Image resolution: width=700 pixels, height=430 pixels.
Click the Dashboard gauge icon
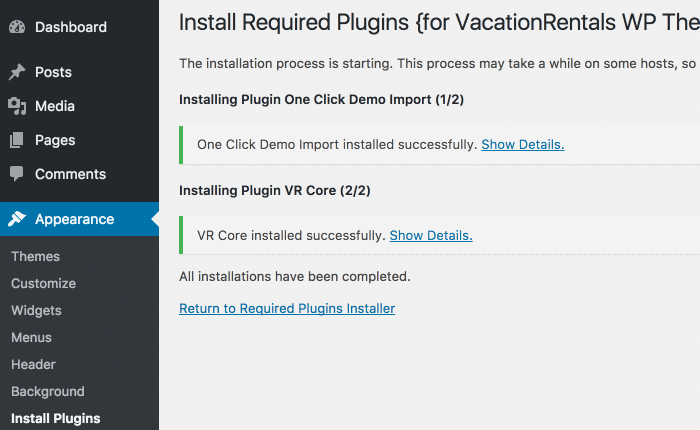point(17,27)
